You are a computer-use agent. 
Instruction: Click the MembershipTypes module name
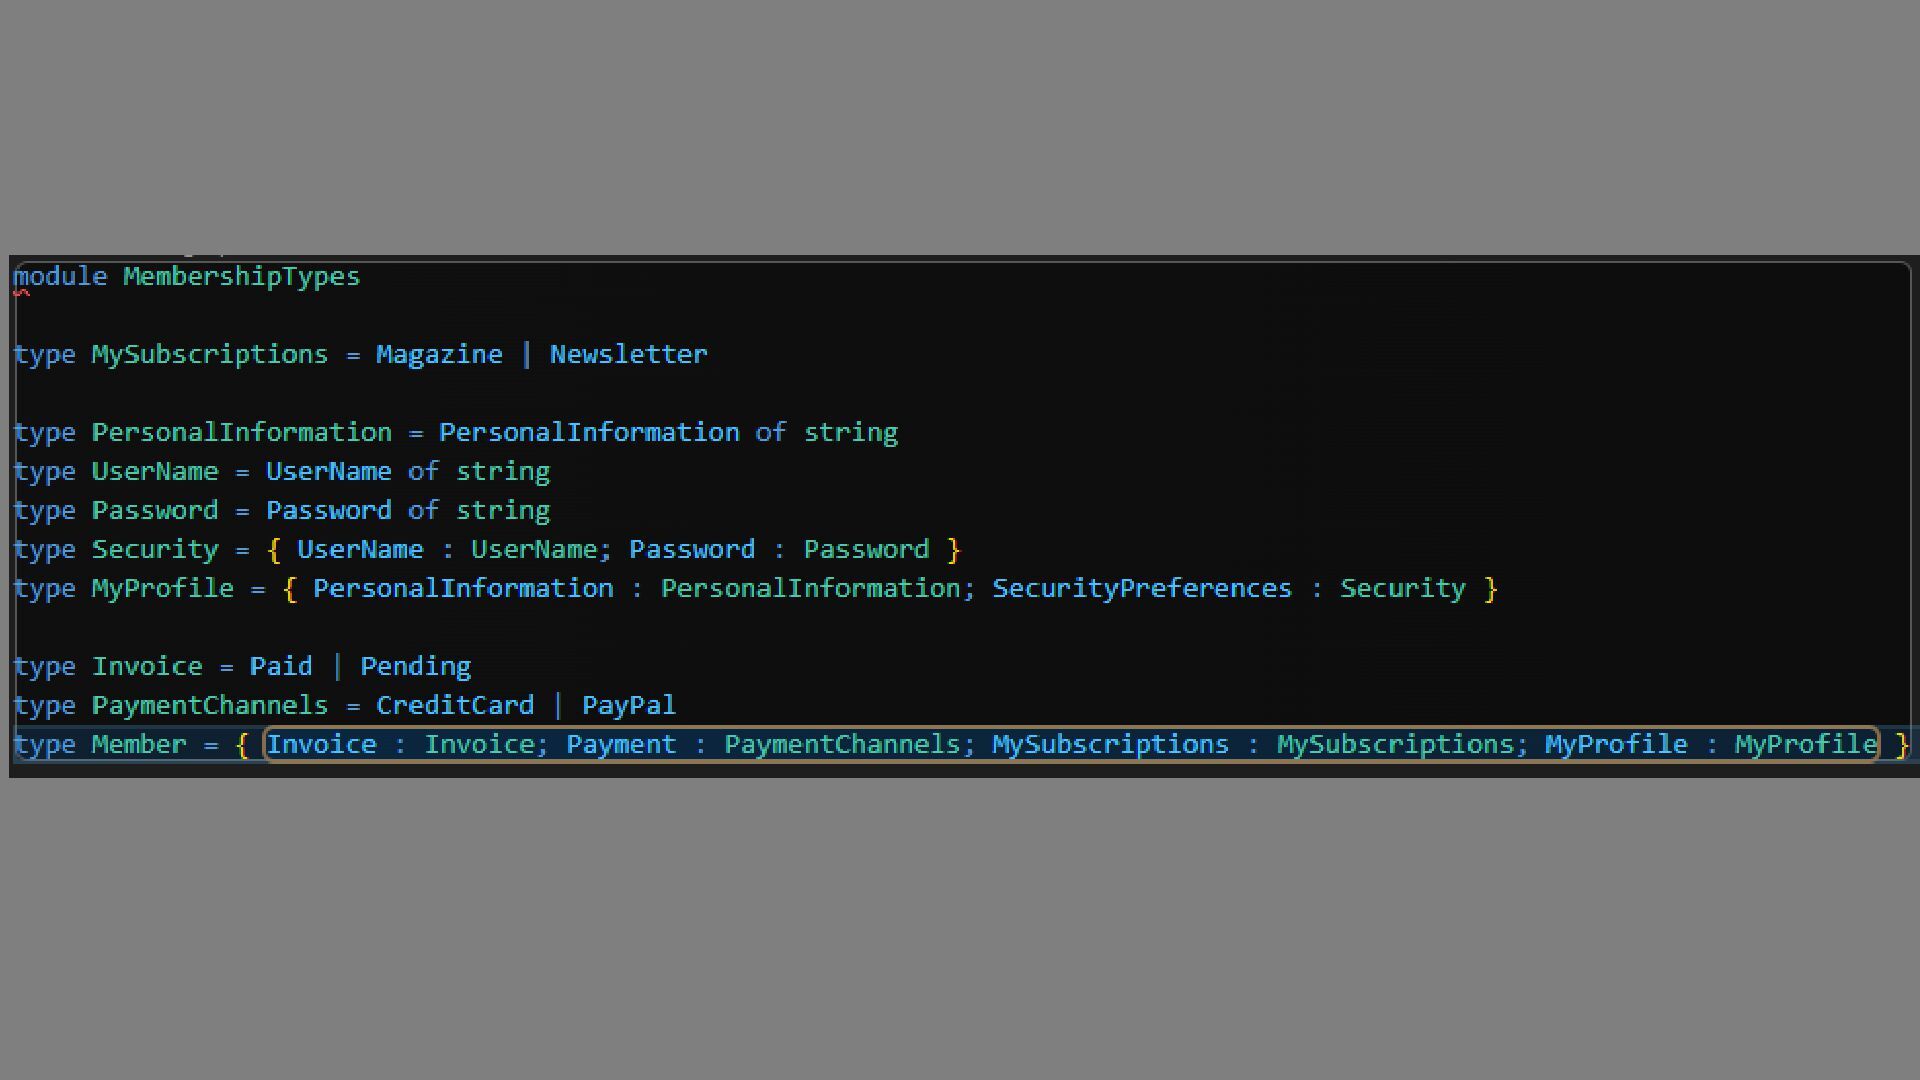pyautogui.click(x=241, y=276)
